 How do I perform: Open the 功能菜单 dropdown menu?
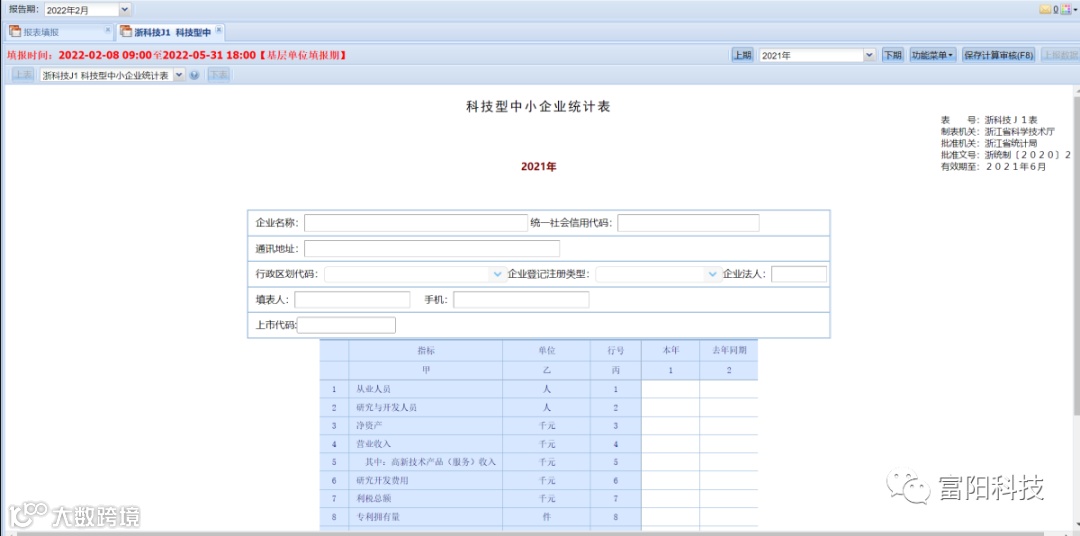tap(933, 55)
